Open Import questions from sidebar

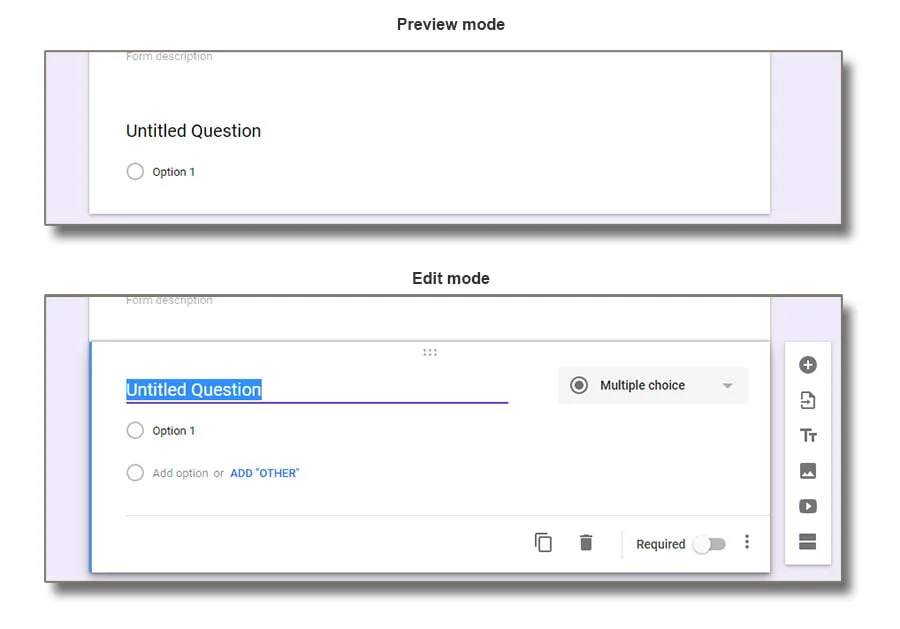808,401
